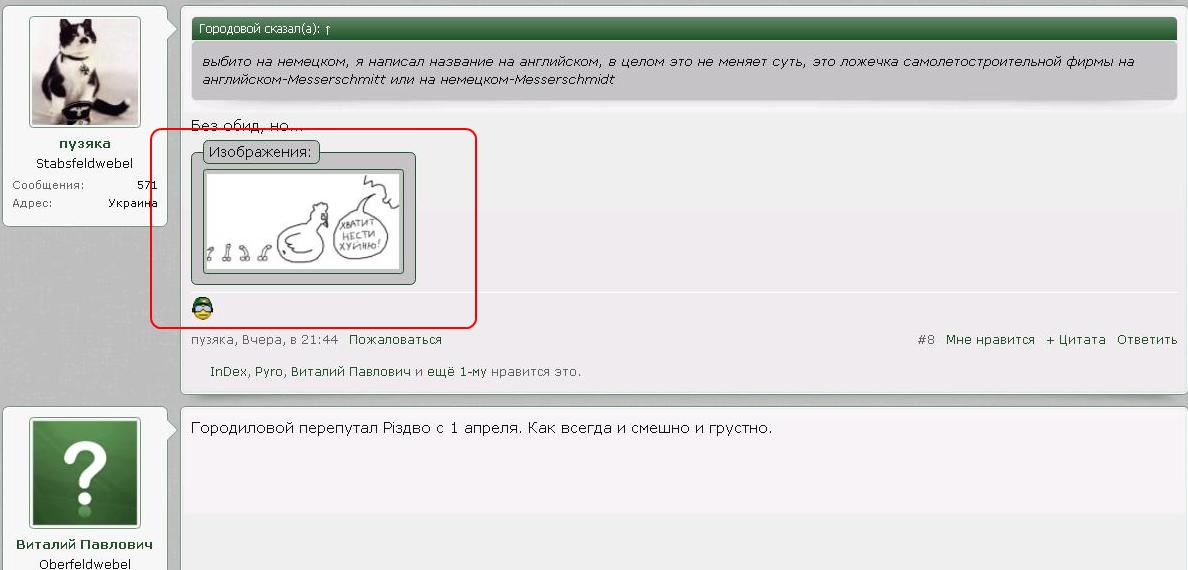The height and width of the screenshot is (570, 1188).
Task: Report post via Пожаловаться
Action: (395, 340)
